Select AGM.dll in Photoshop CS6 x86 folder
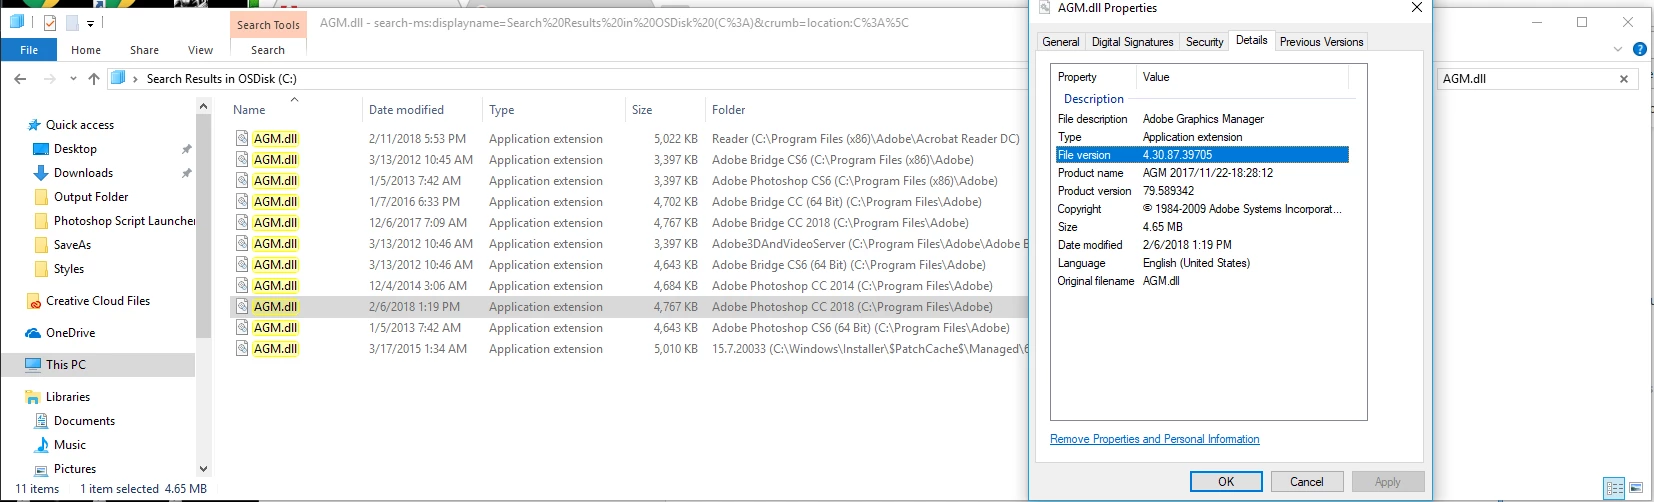 coord(630,181)
